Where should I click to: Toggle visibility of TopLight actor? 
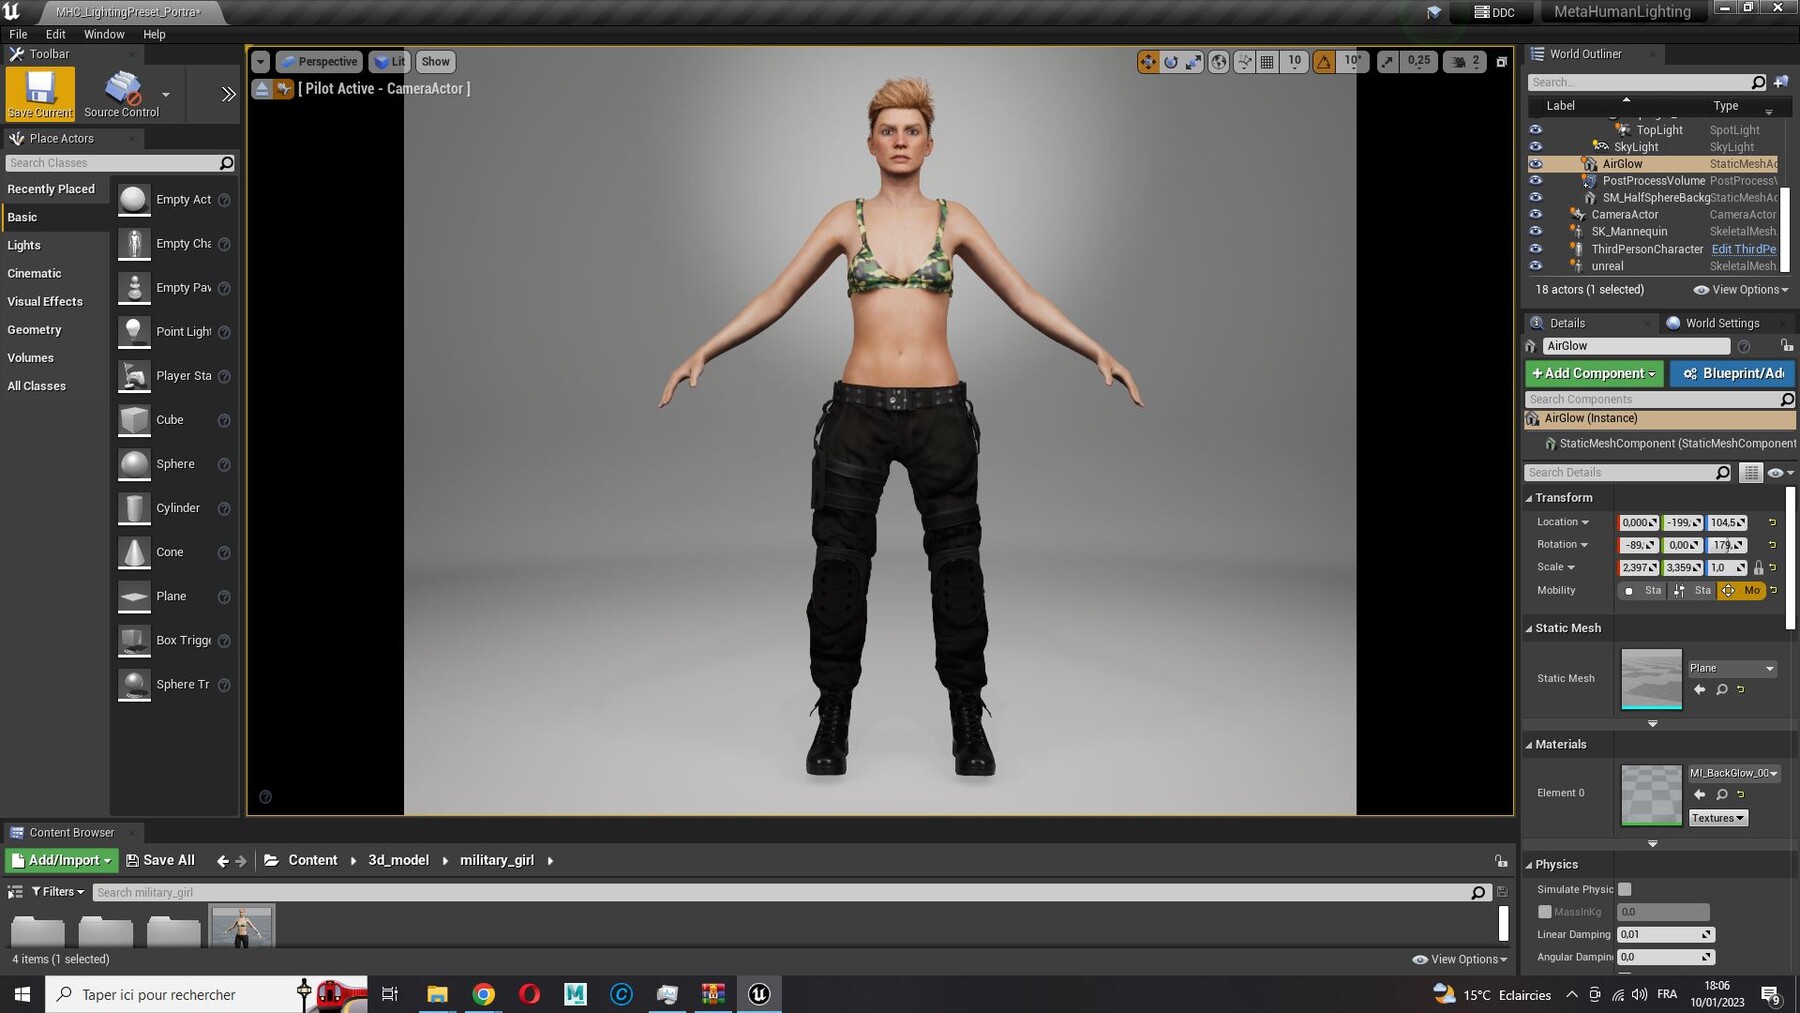tap(1535, 130)
